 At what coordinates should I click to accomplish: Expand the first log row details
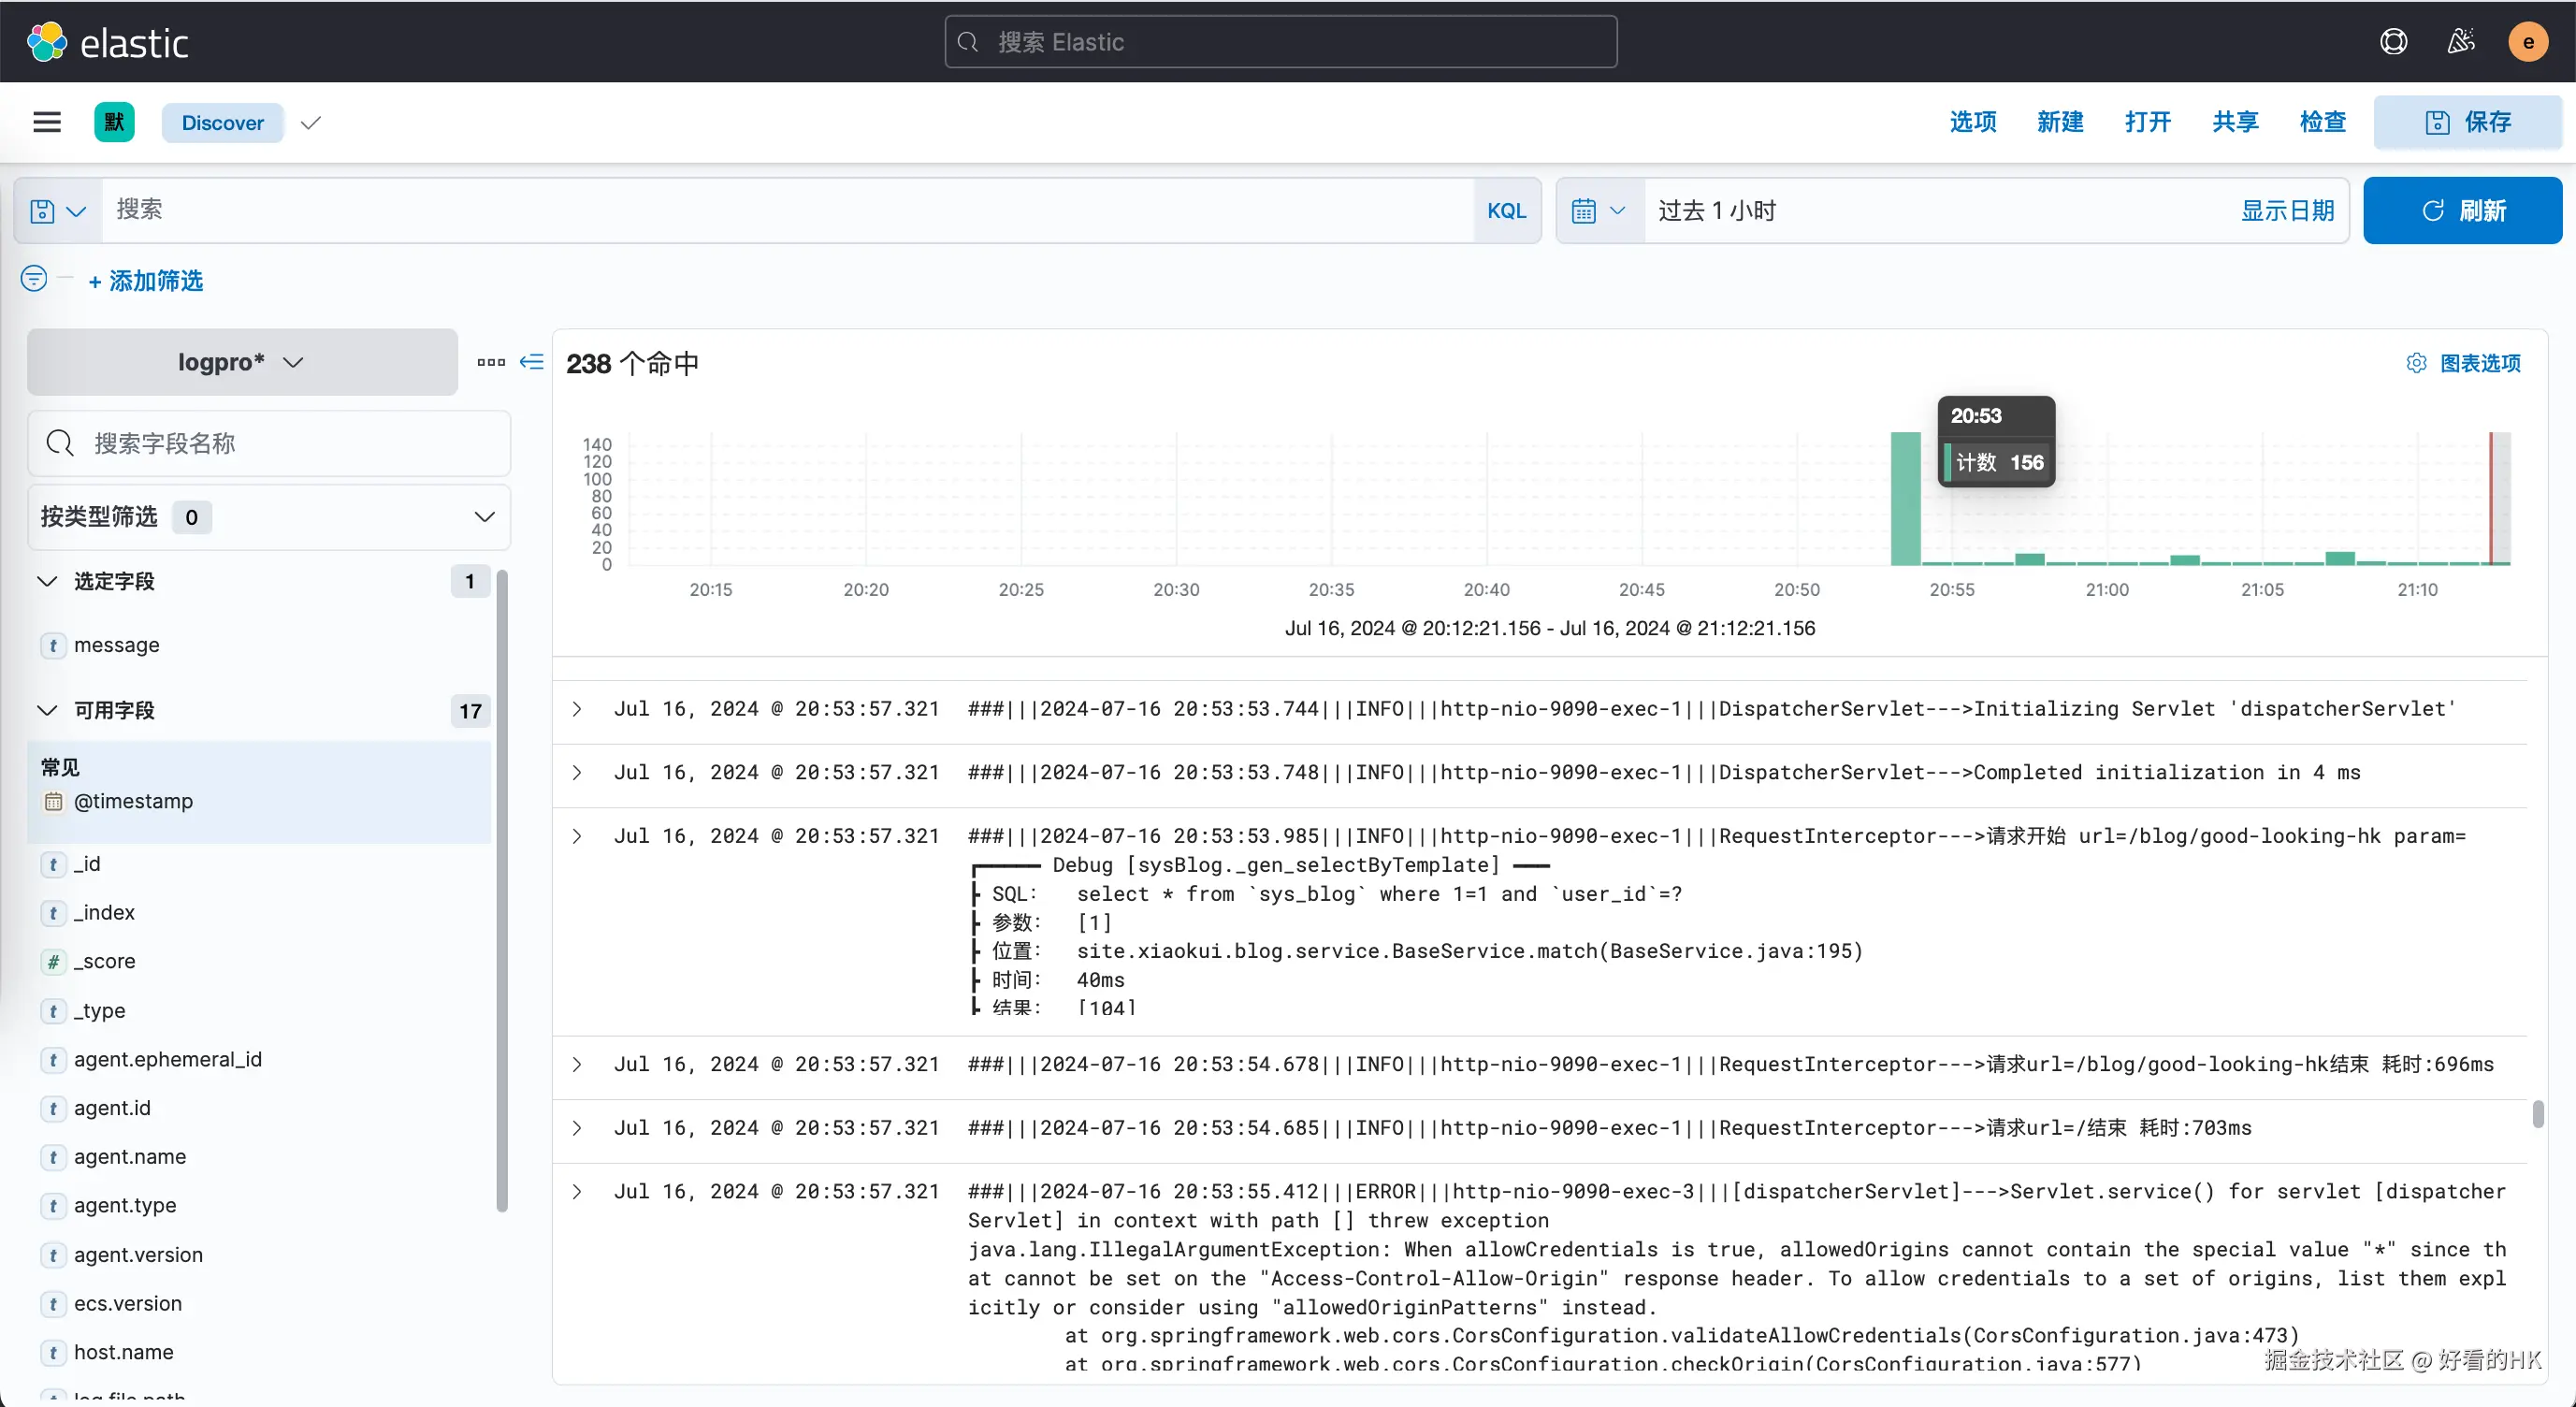pyautogui.click(x=577, y=709)
